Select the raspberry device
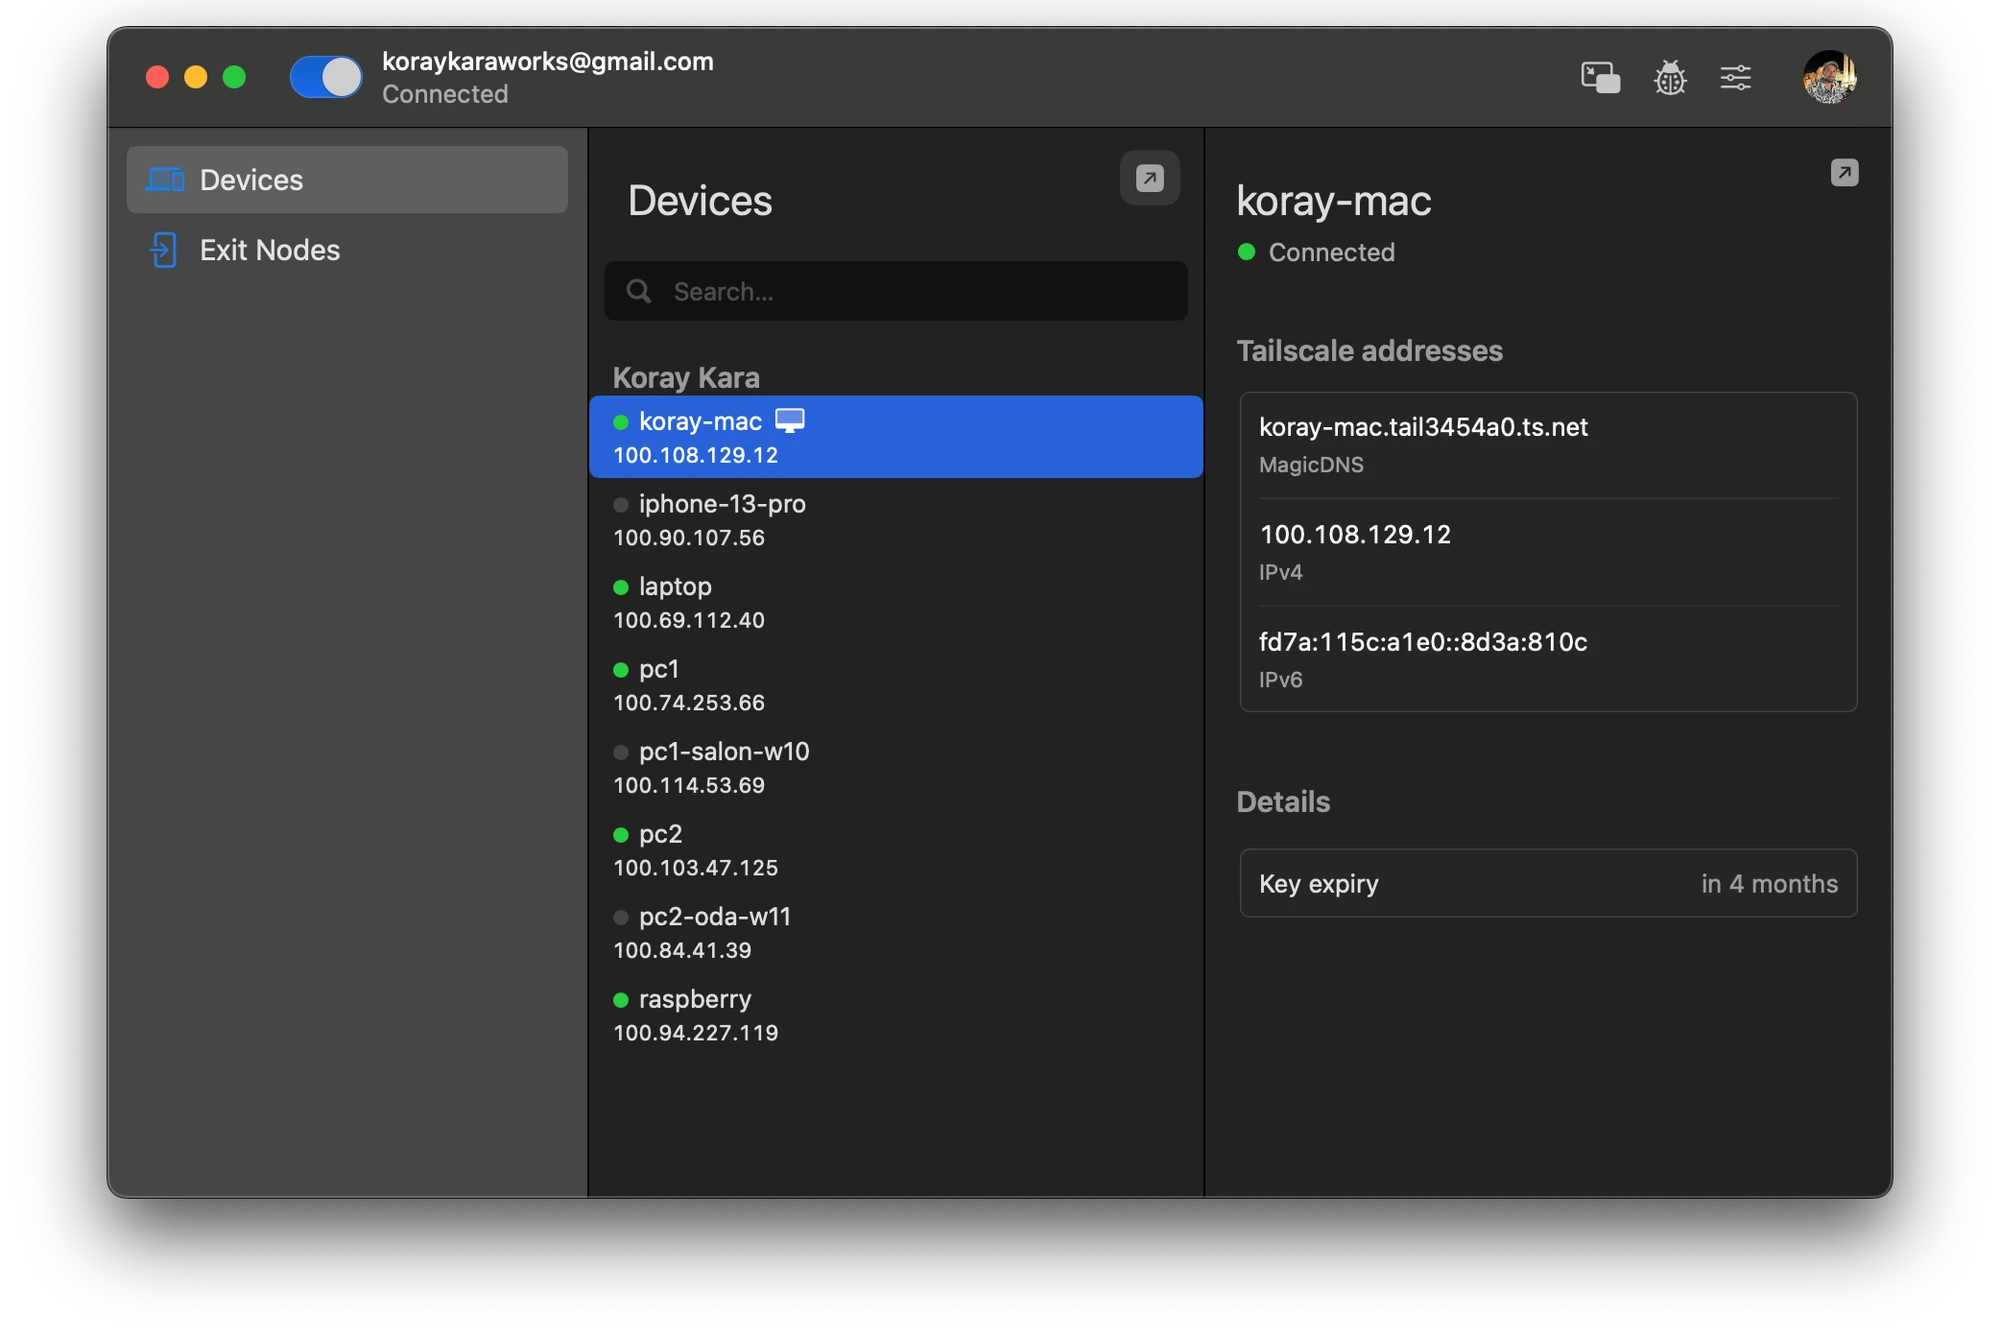Image resolution: width=2000 pixels, height=1340 pixels. [896, 1015]
